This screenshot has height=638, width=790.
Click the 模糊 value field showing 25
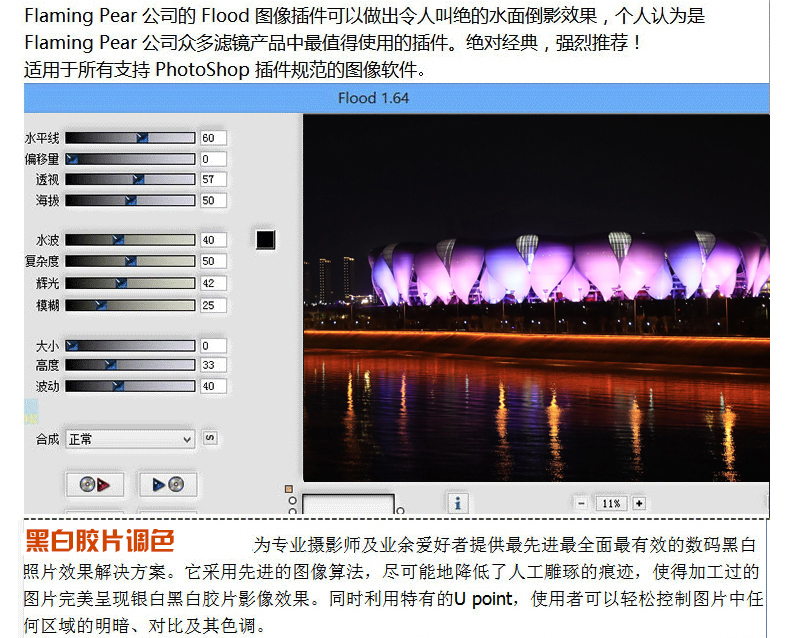[213, 305]
